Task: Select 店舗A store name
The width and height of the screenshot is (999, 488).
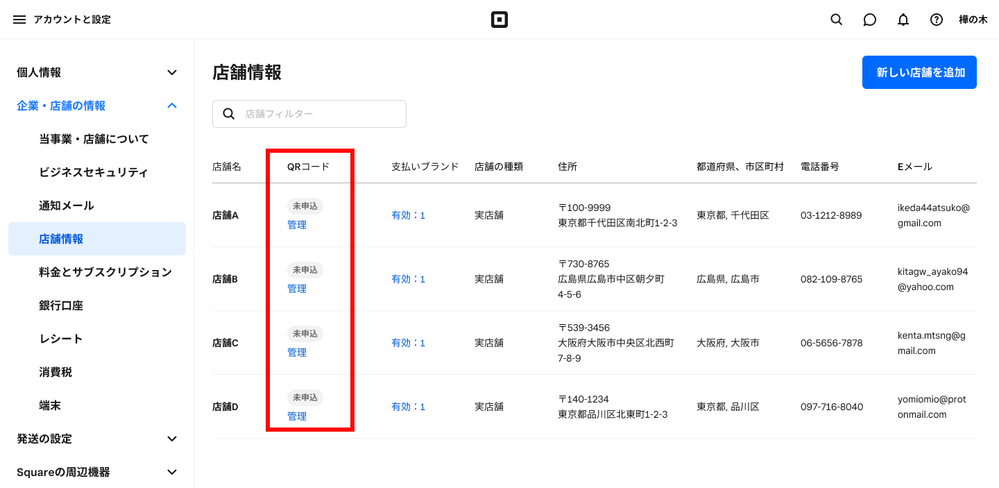Action: coord(225,215)
